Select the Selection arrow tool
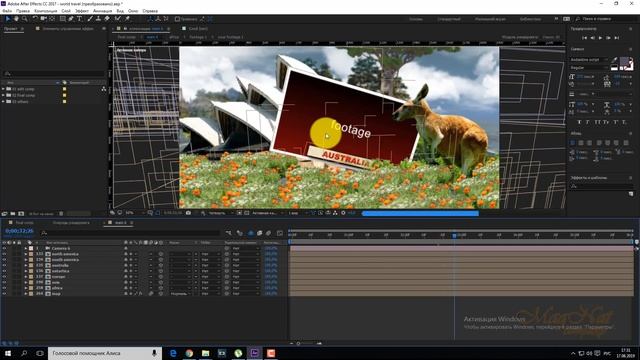 tap(7, 19)
